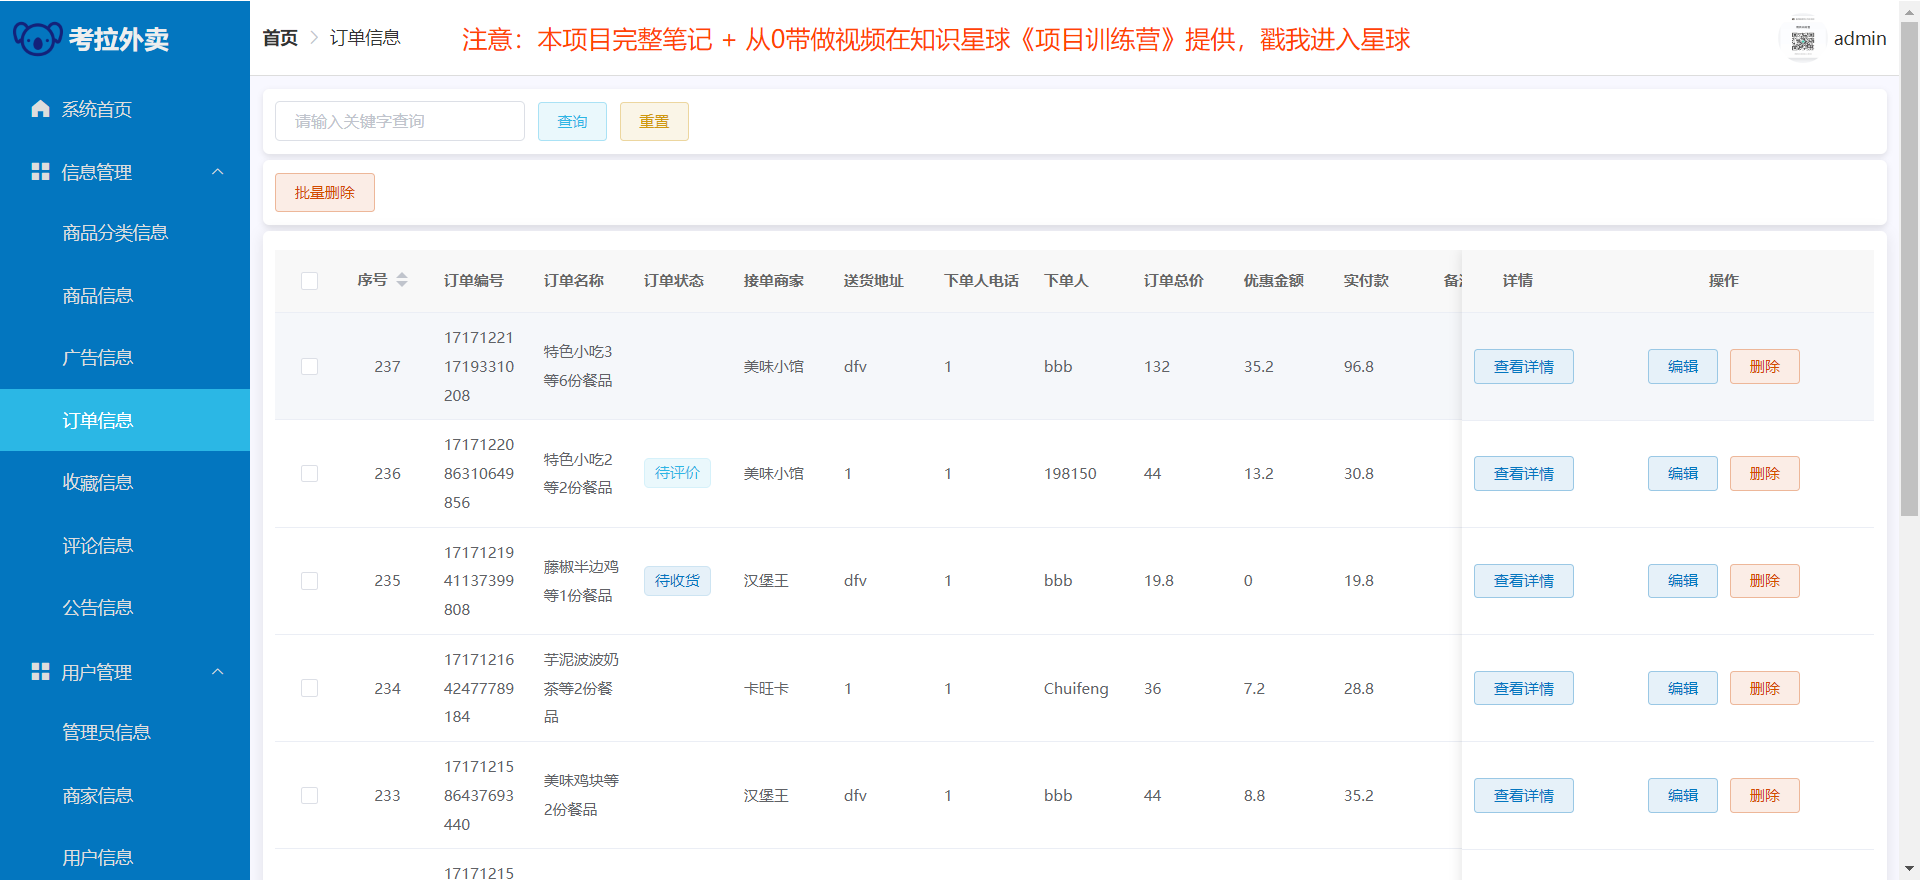Click the 订单状态 column header

674,281
